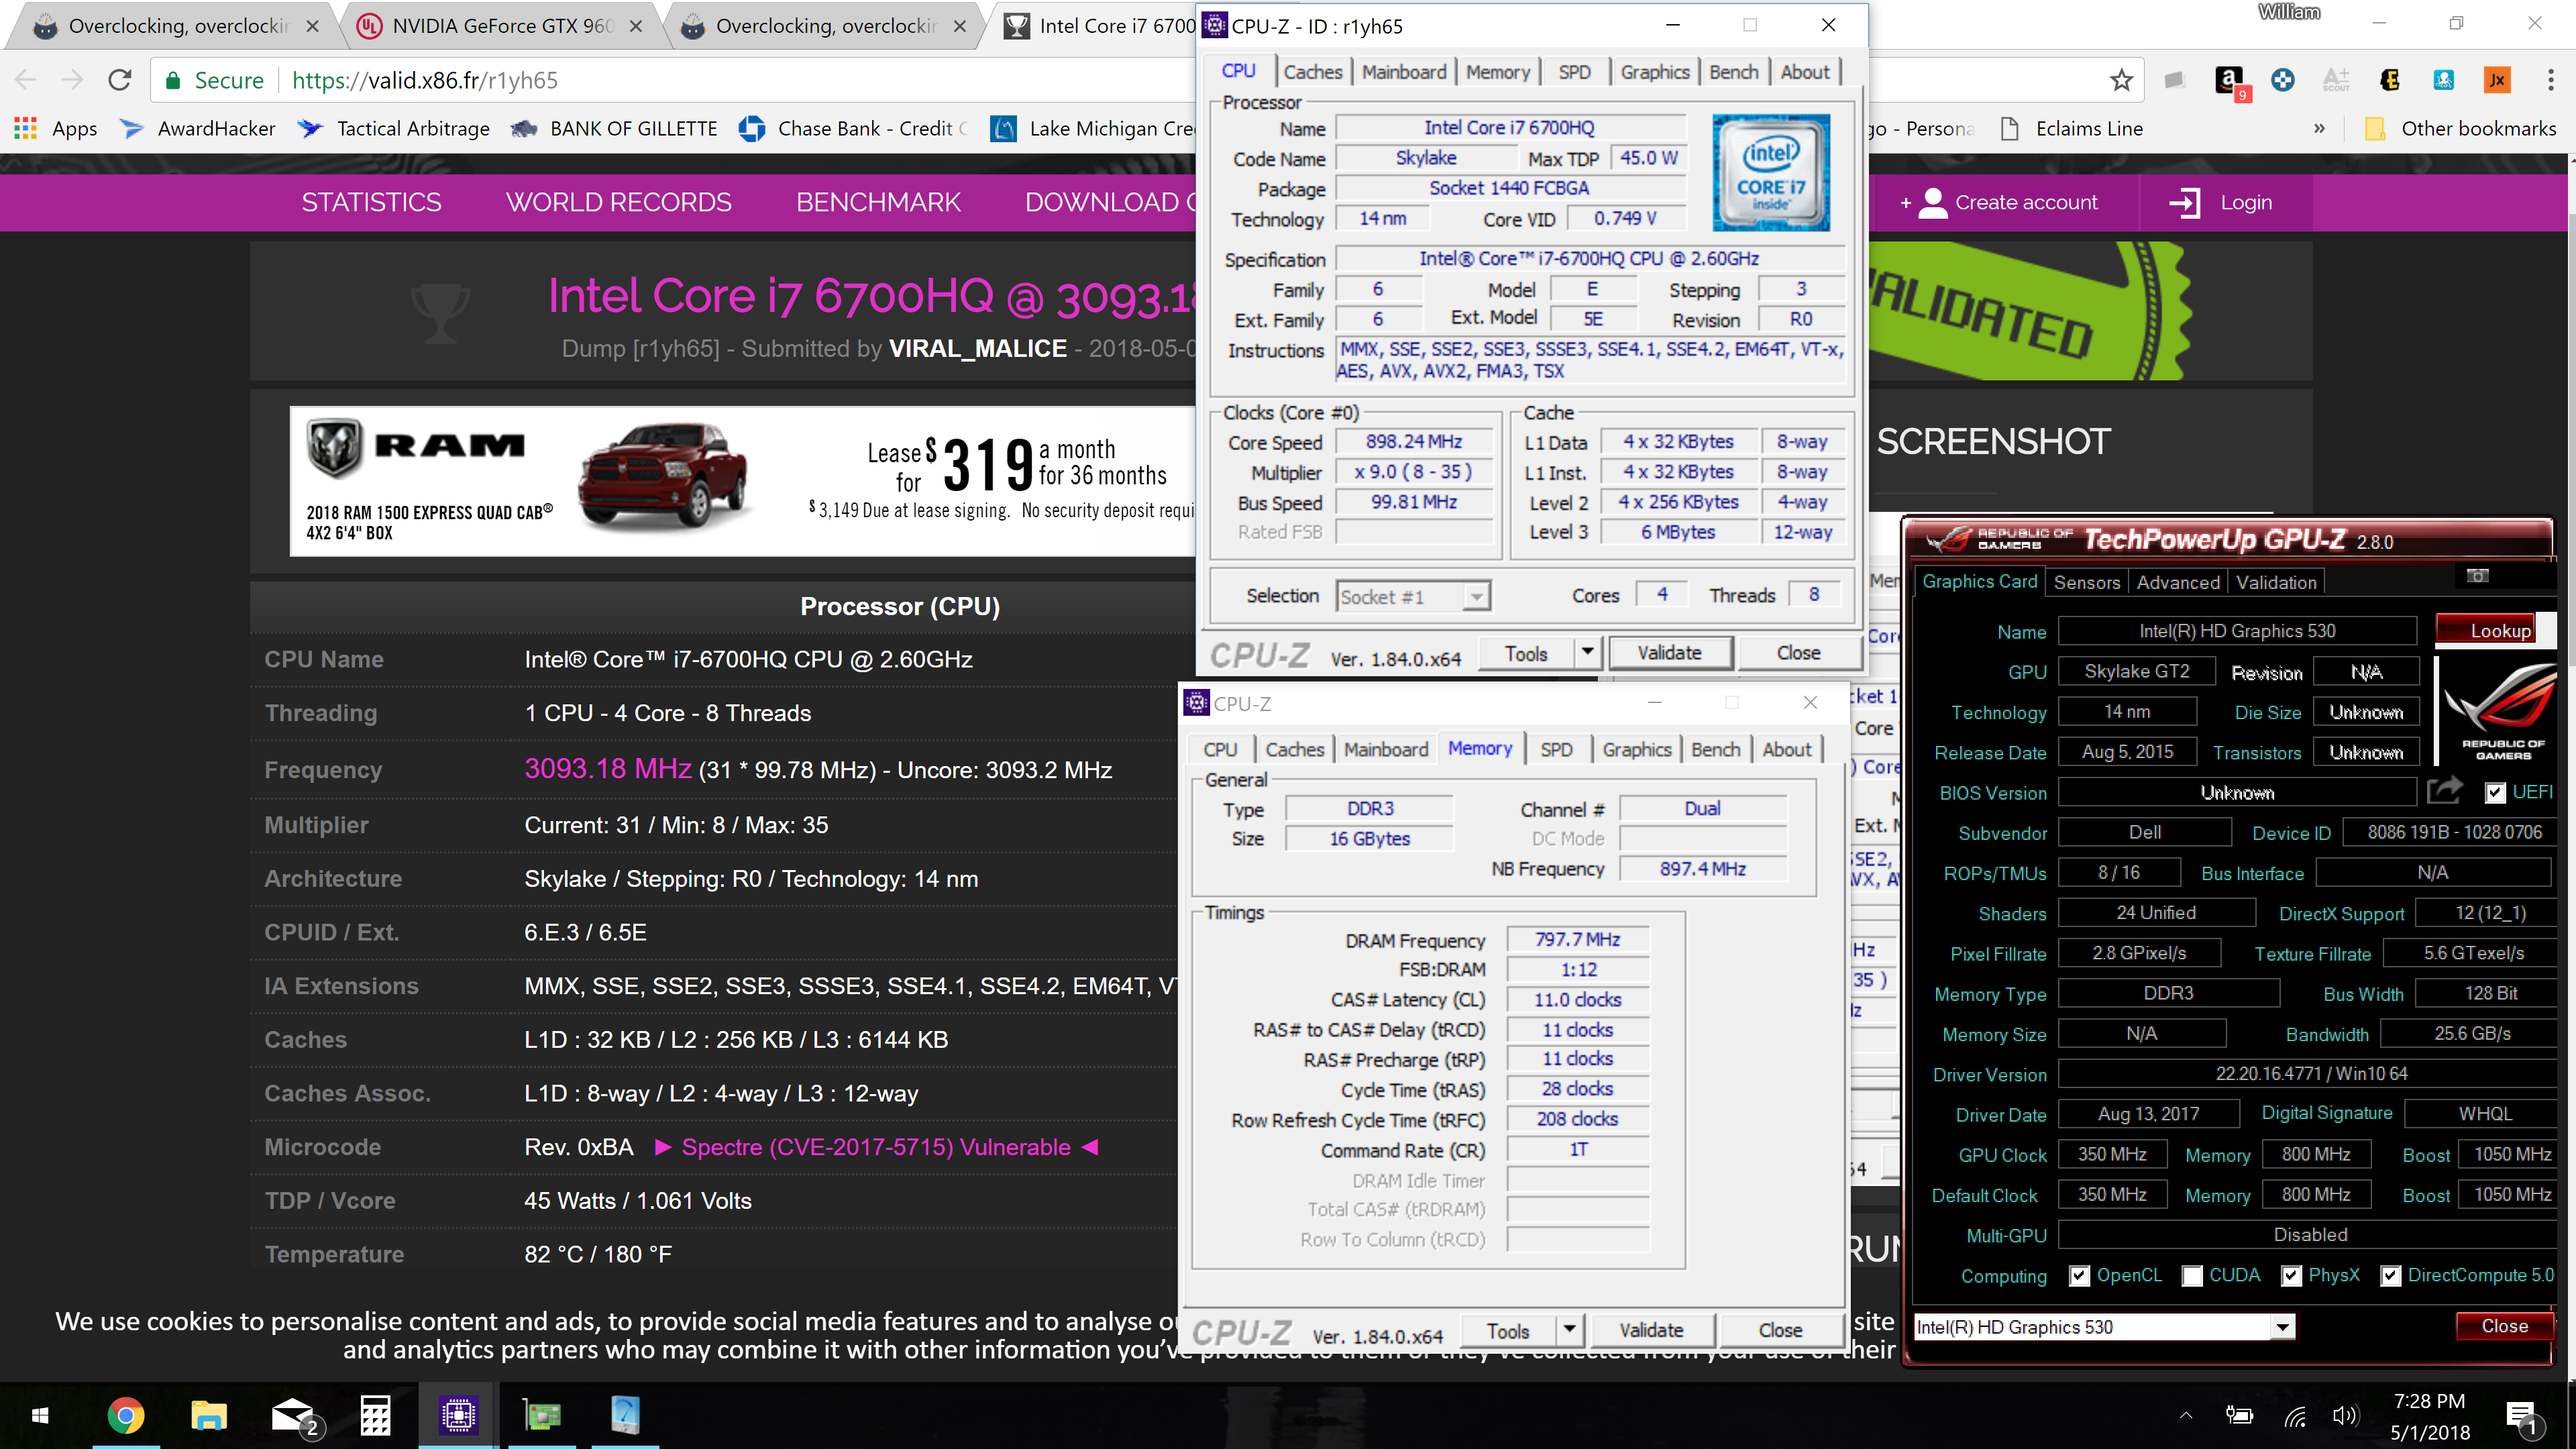
Task: Click the Chrome address bar URL
Action: pyautogui.click(x=424, y=80)
